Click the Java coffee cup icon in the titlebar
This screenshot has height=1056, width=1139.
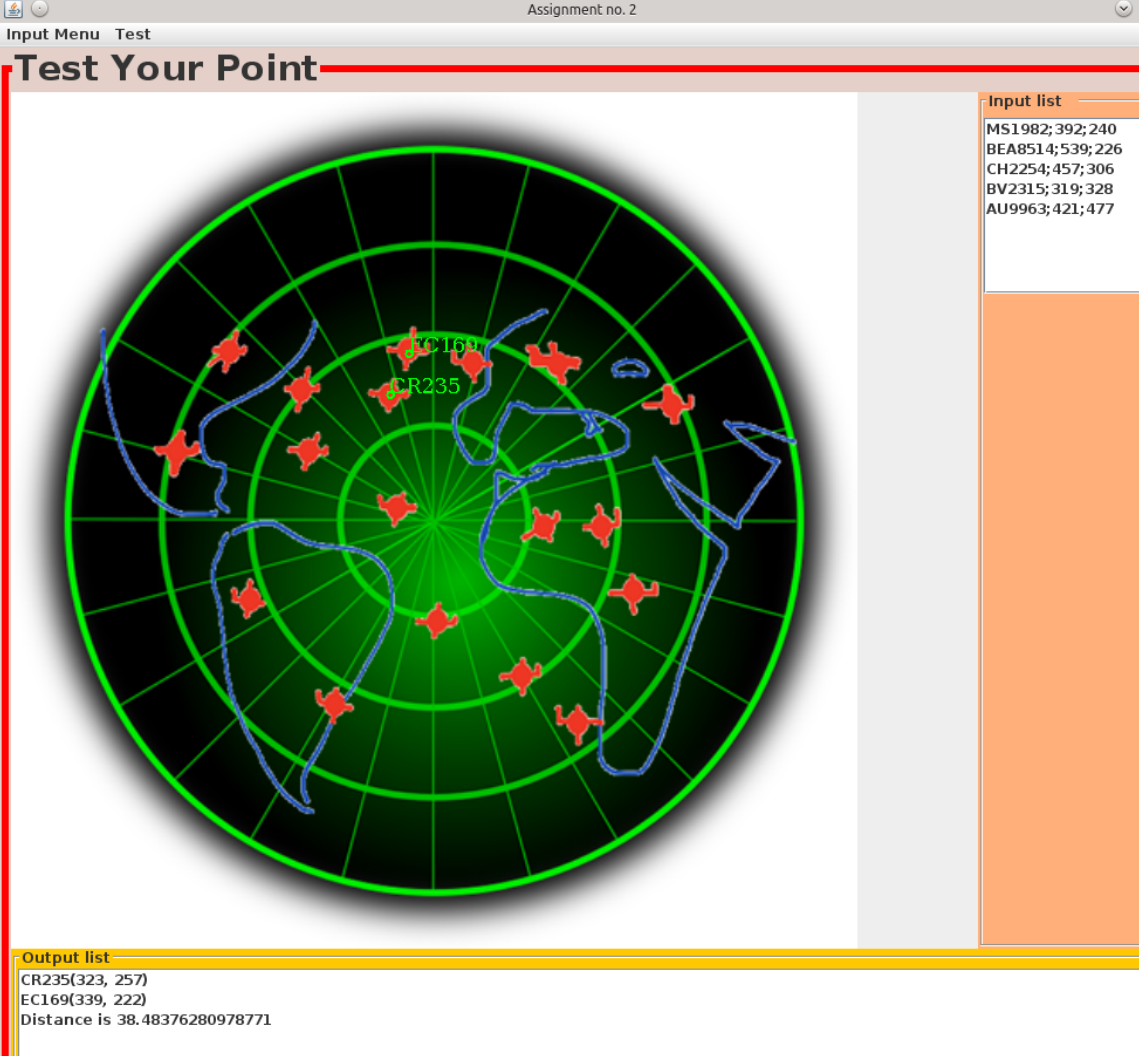[x=14, y=9]
